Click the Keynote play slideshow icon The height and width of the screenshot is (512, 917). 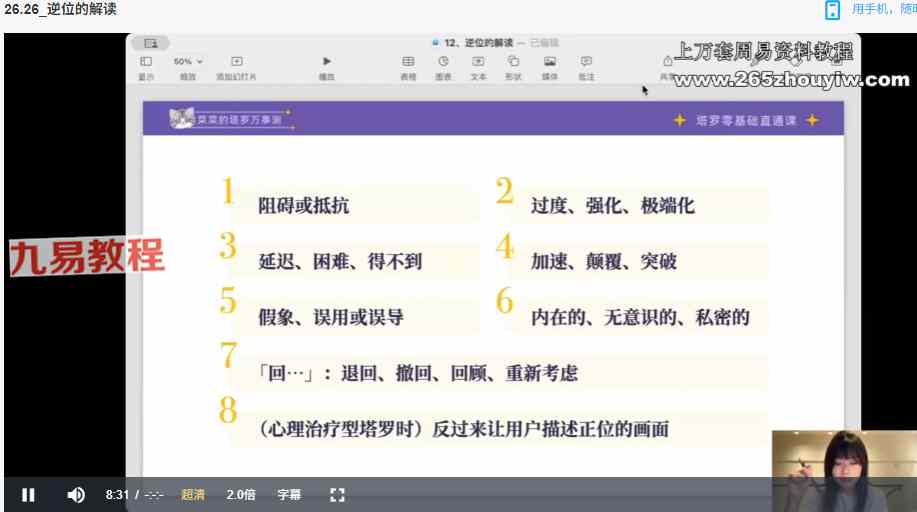point(326,62)
